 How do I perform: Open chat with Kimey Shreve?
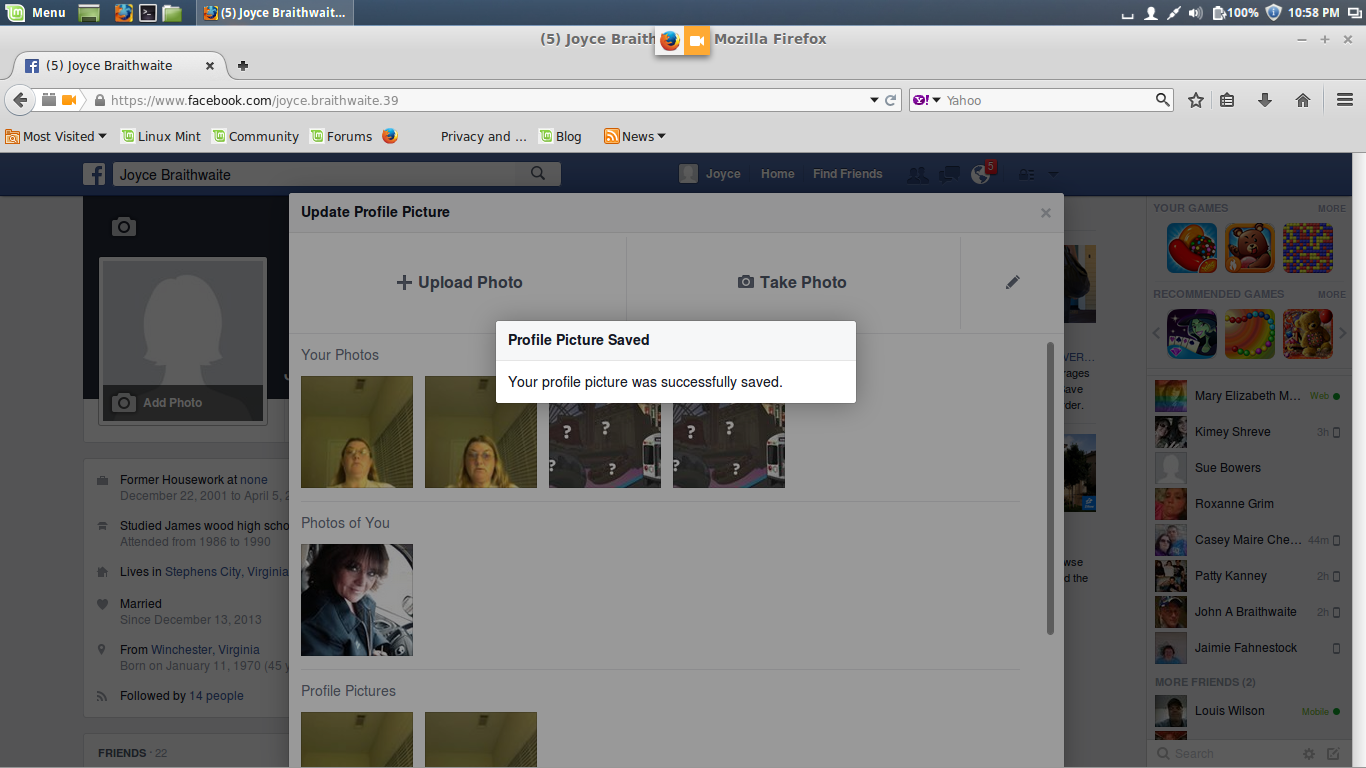pyautogui.click(x=1247, y=432)
